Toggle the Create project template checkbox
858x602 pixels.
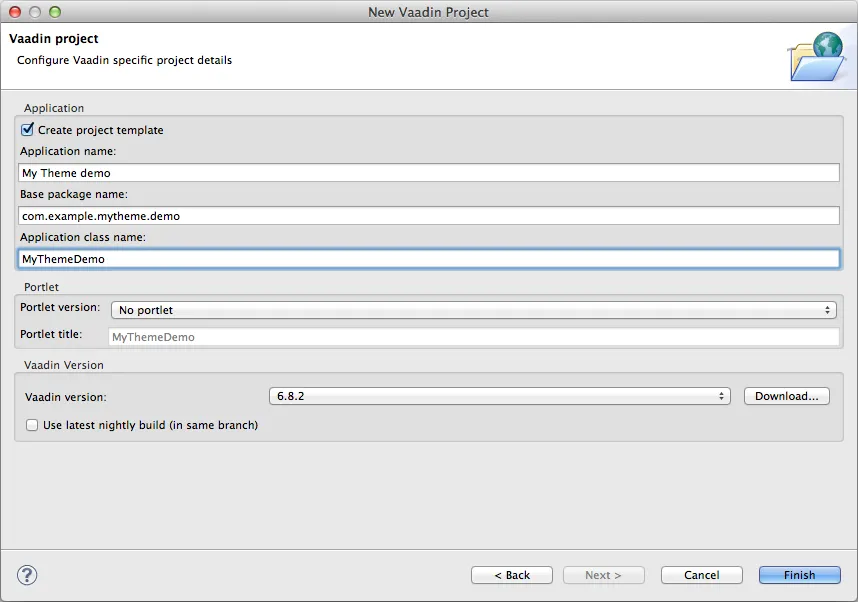coord(27,129)
